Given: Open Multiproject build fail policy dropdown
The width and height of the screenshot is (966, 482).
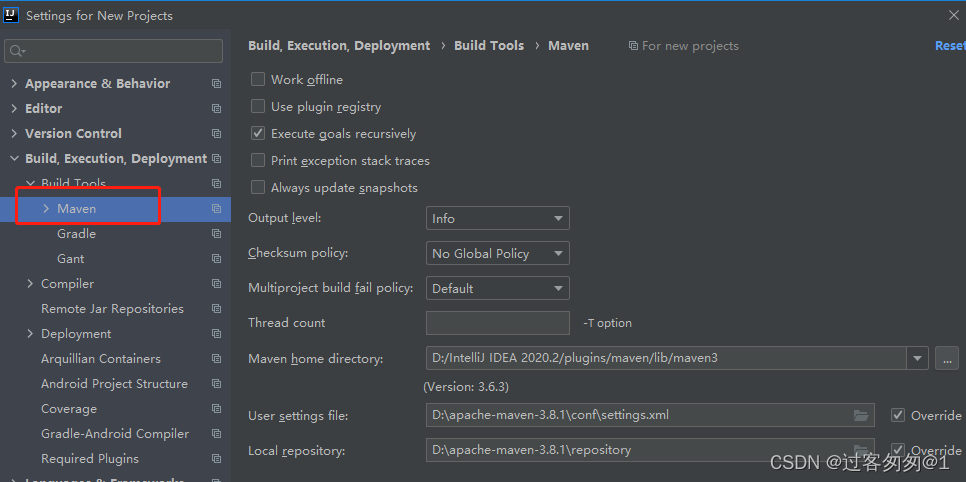Looking at the screenshot, I should tap(497, 288).
